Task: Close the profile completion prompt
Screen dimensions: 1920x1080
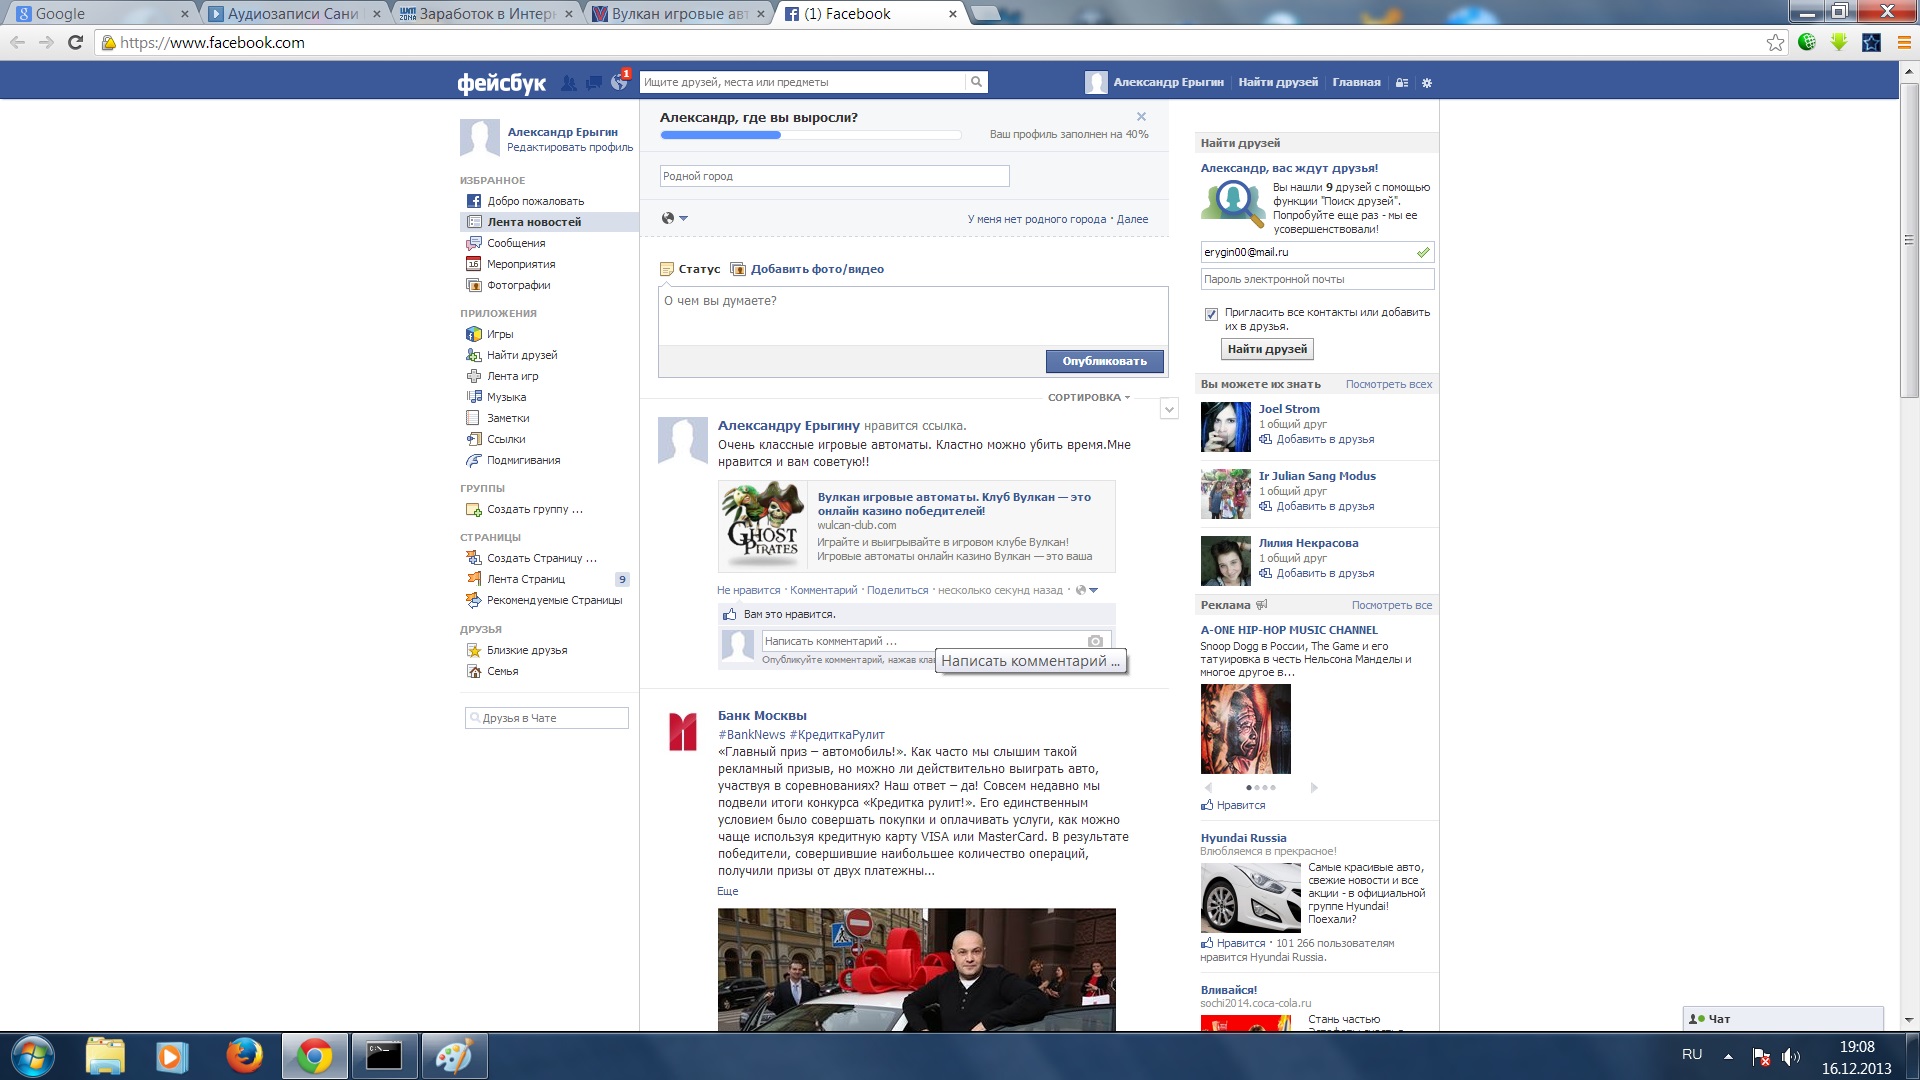Action: point(1141,117)
